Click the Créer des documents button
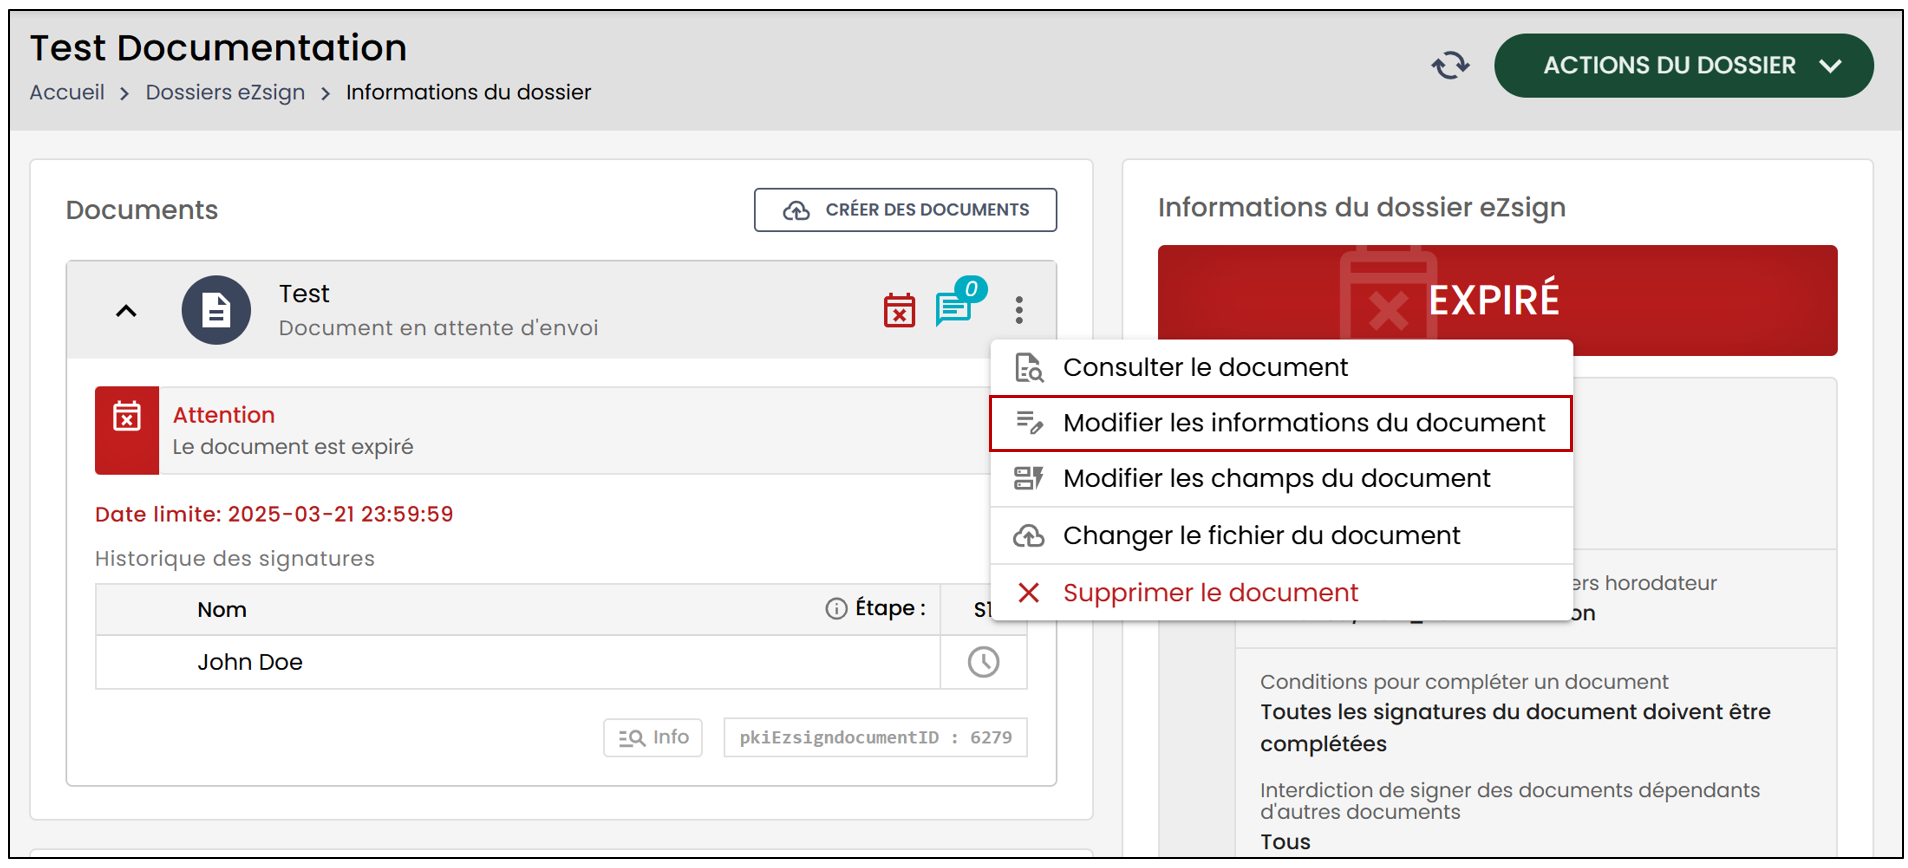Image resolution: width=1908 pixels, height=868 pixels. click(x=905, y=210)
